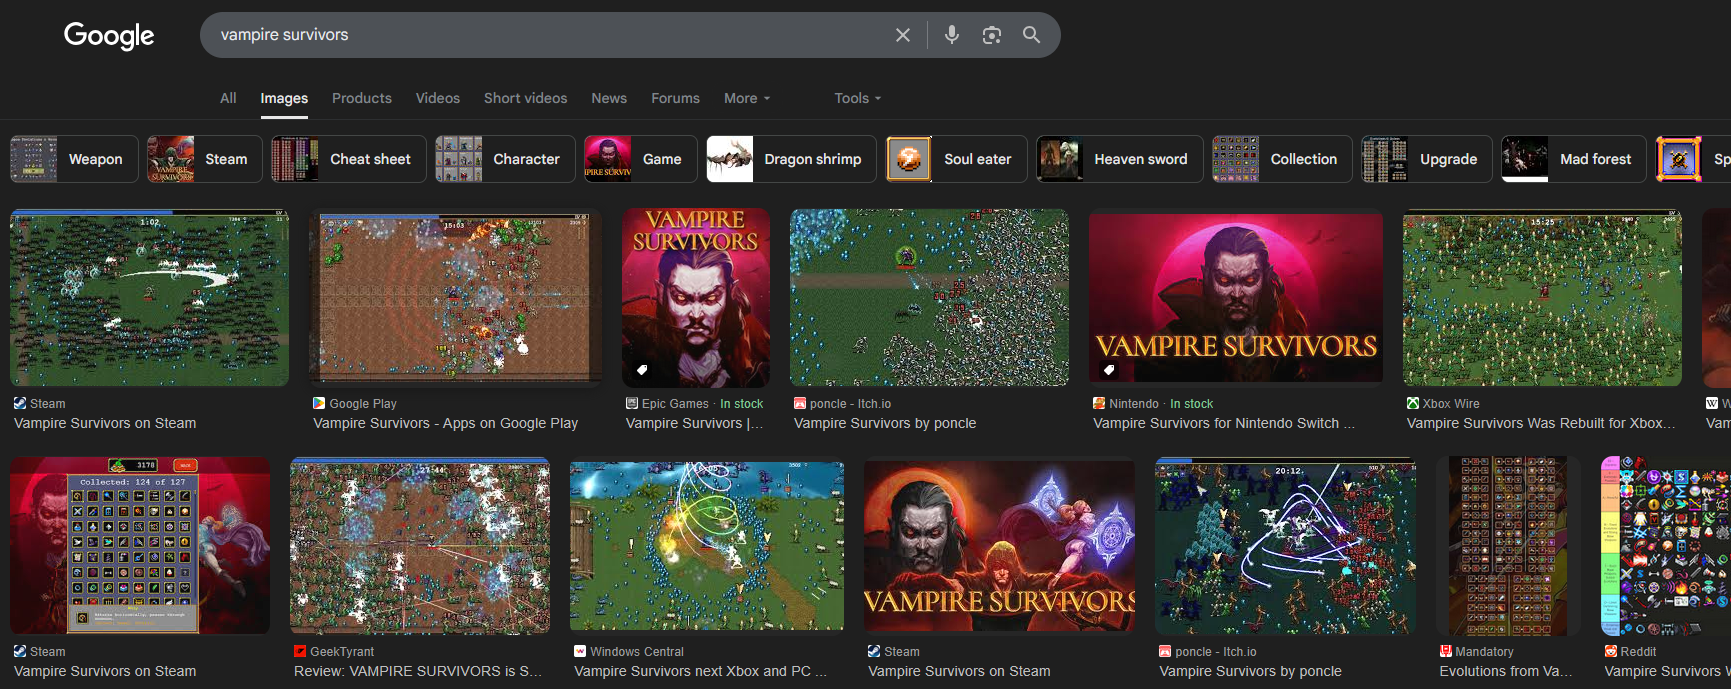Click the Epic Games source favicon
1731x689 pixels.
(x=632, y=403)
